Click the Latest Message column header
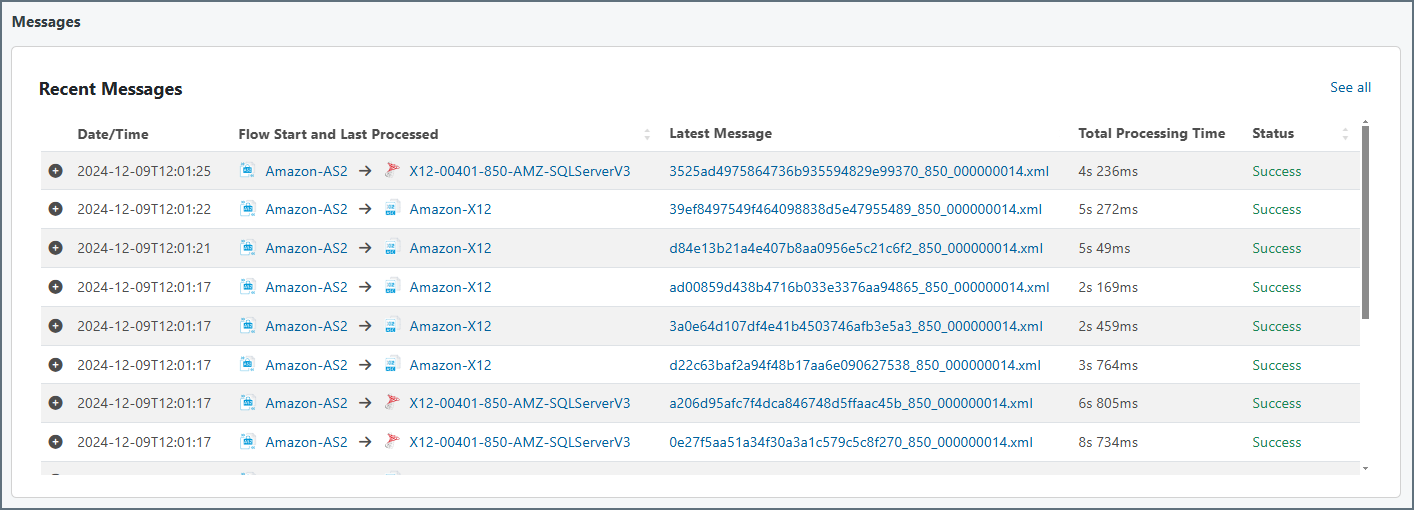The width and height of the screenshot is (1414, 510). (720, 134)
